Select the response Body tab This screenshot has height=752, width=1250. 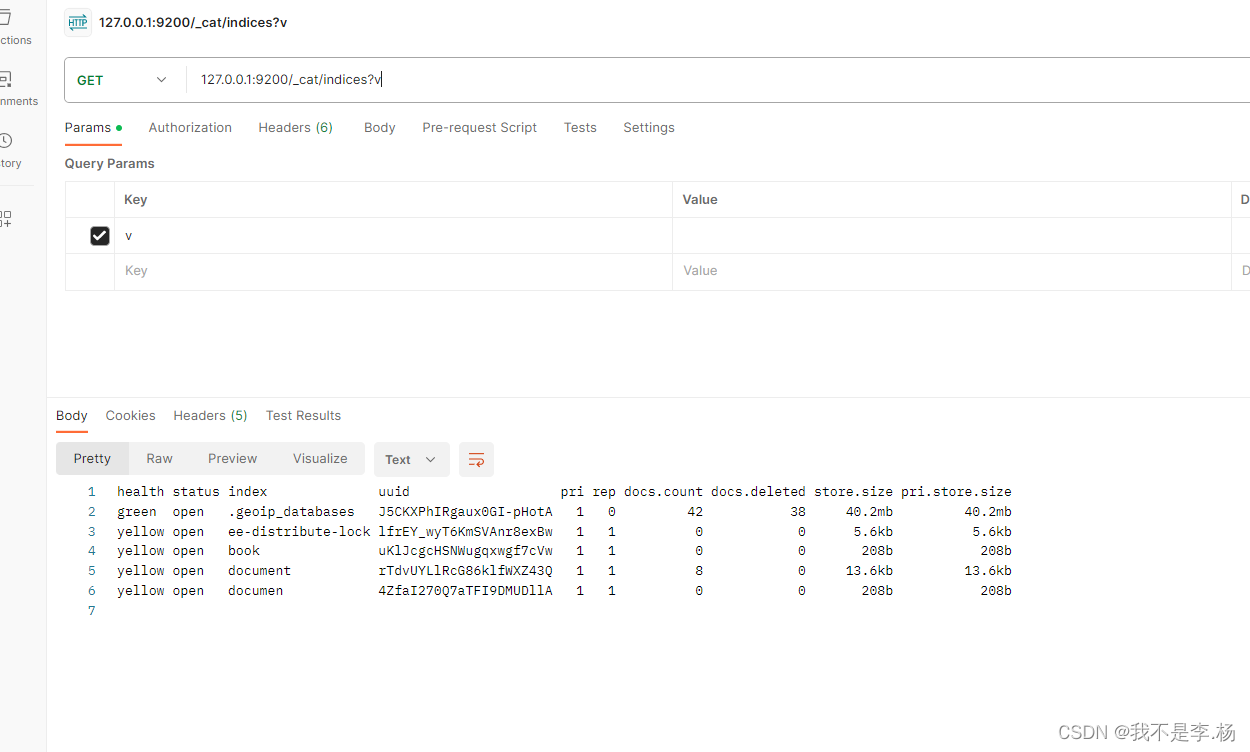(x=72, y=416)
